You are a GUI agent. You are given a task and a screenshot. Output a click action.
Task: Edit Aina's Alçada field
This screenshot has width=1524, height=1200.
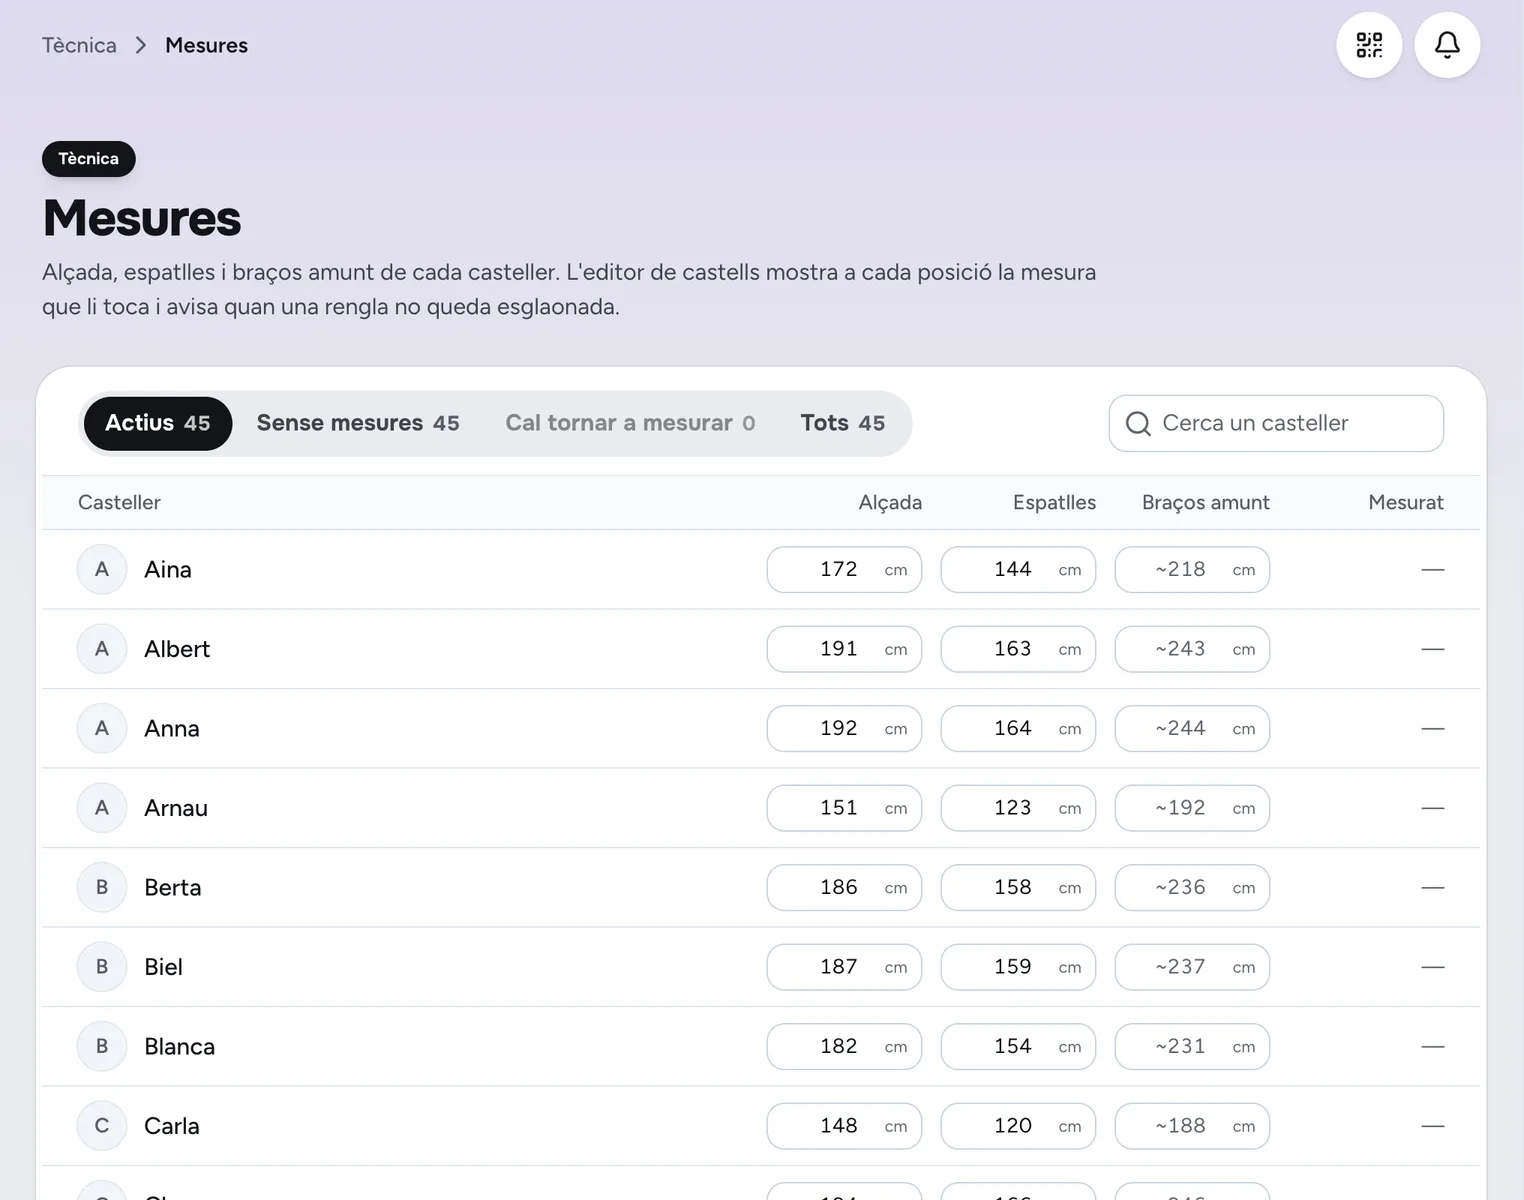[844, 570]
